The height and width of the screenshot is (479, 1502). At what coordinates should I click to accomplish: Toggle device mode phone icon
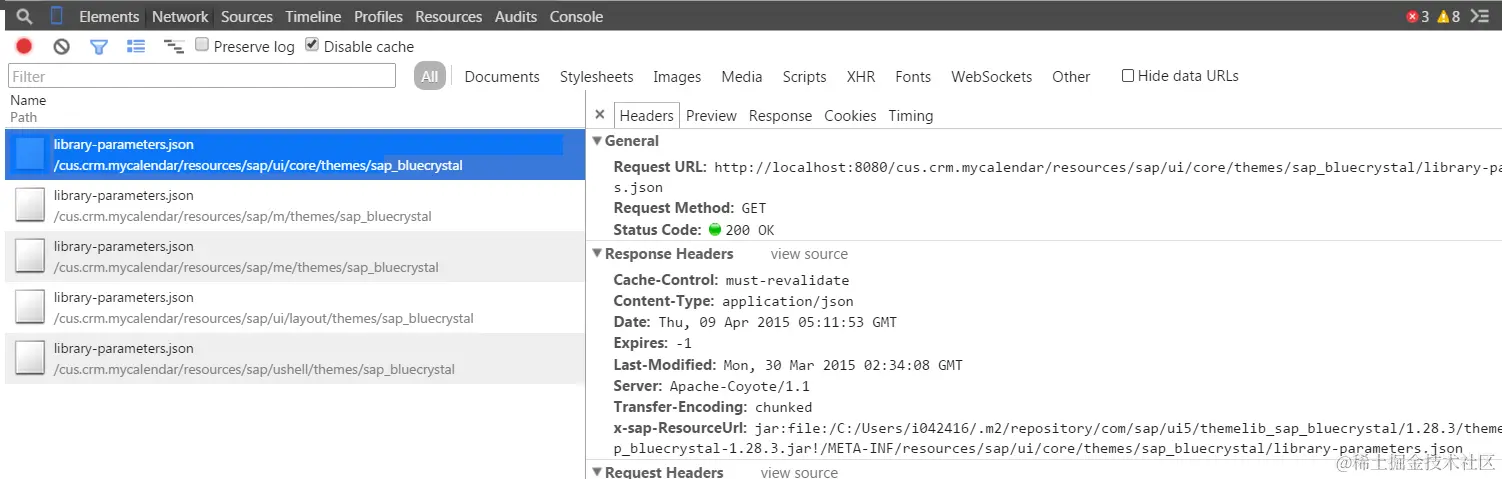(56, 16)
